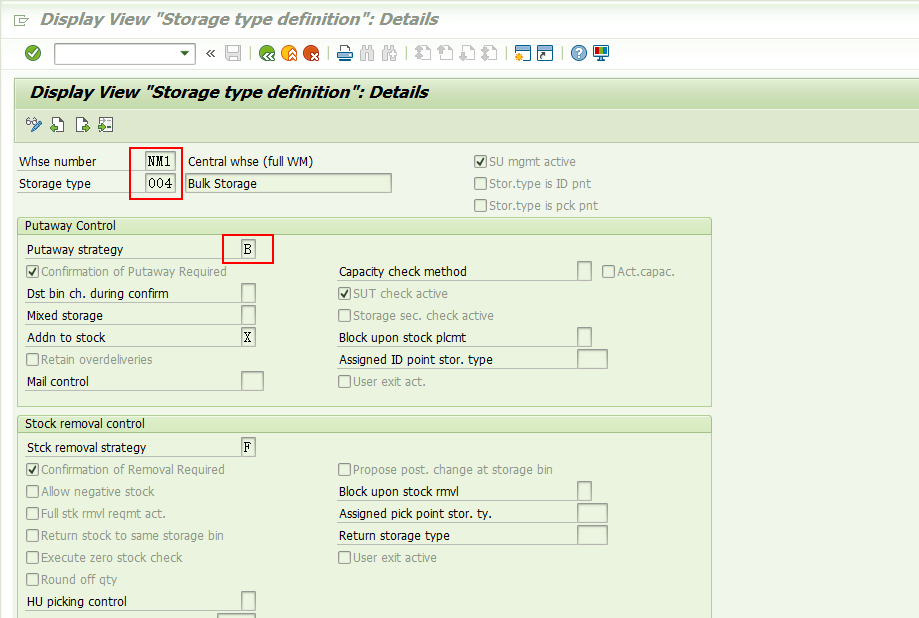Disable the SUT check active checkbox
Screen dimensions: 919x618
[x=344, y=293]
